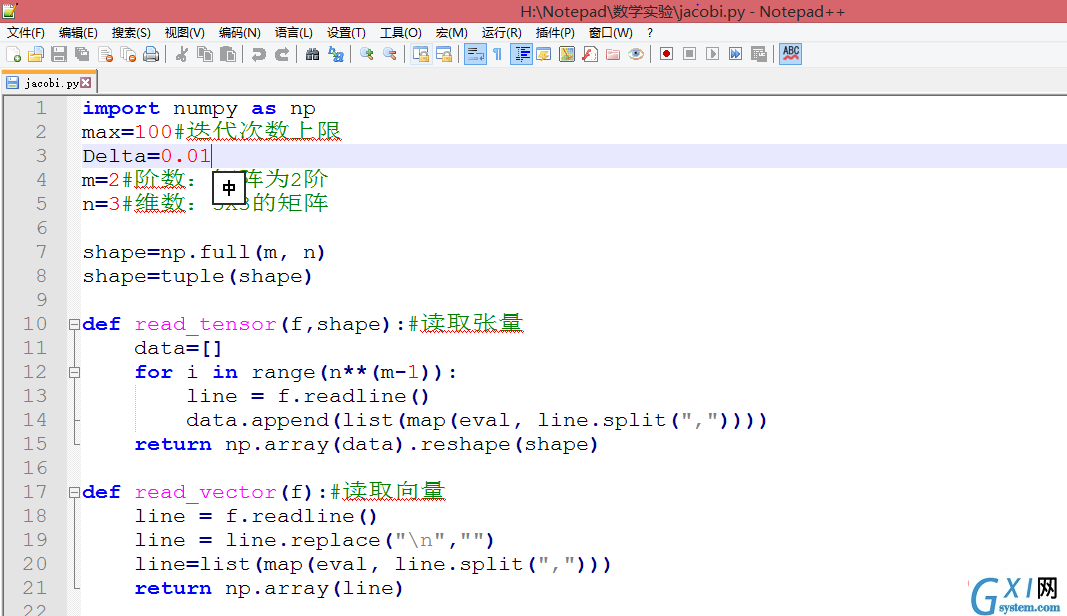The image size is (1067, 616).
Task: Zoom out on the editor text
Action: point(390,54)
